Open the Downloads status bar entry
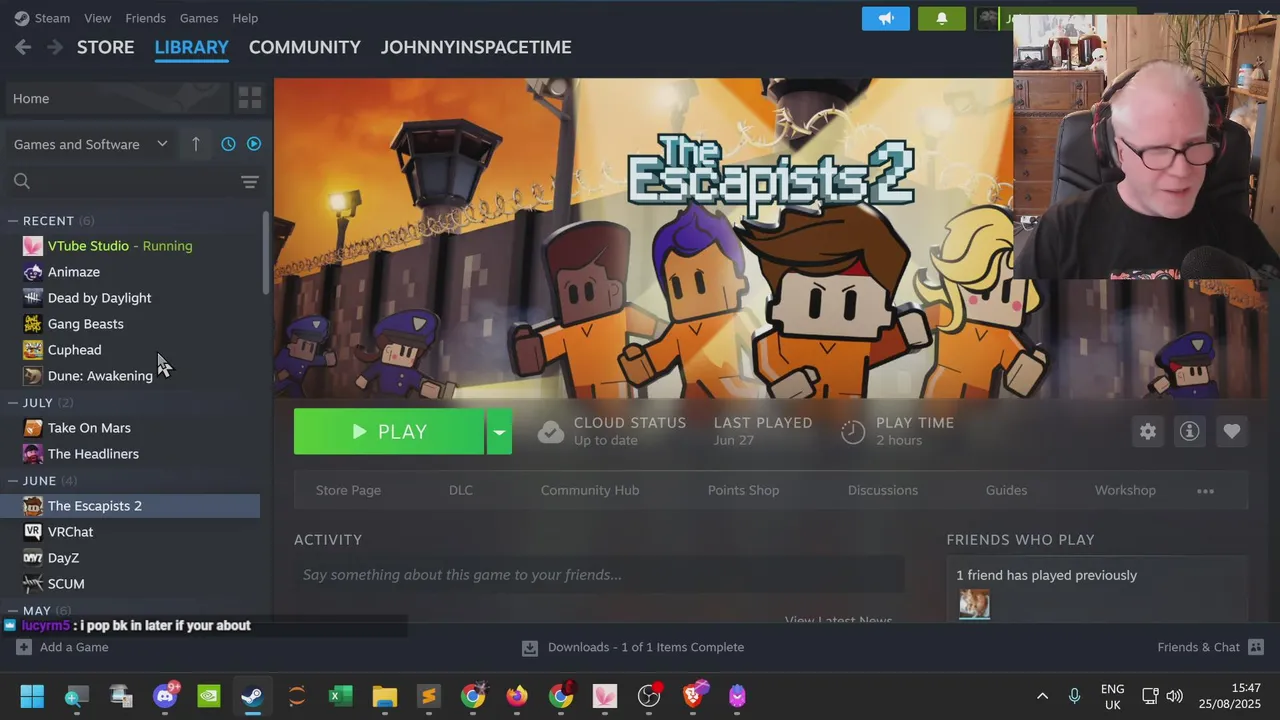 pos(634,647)
